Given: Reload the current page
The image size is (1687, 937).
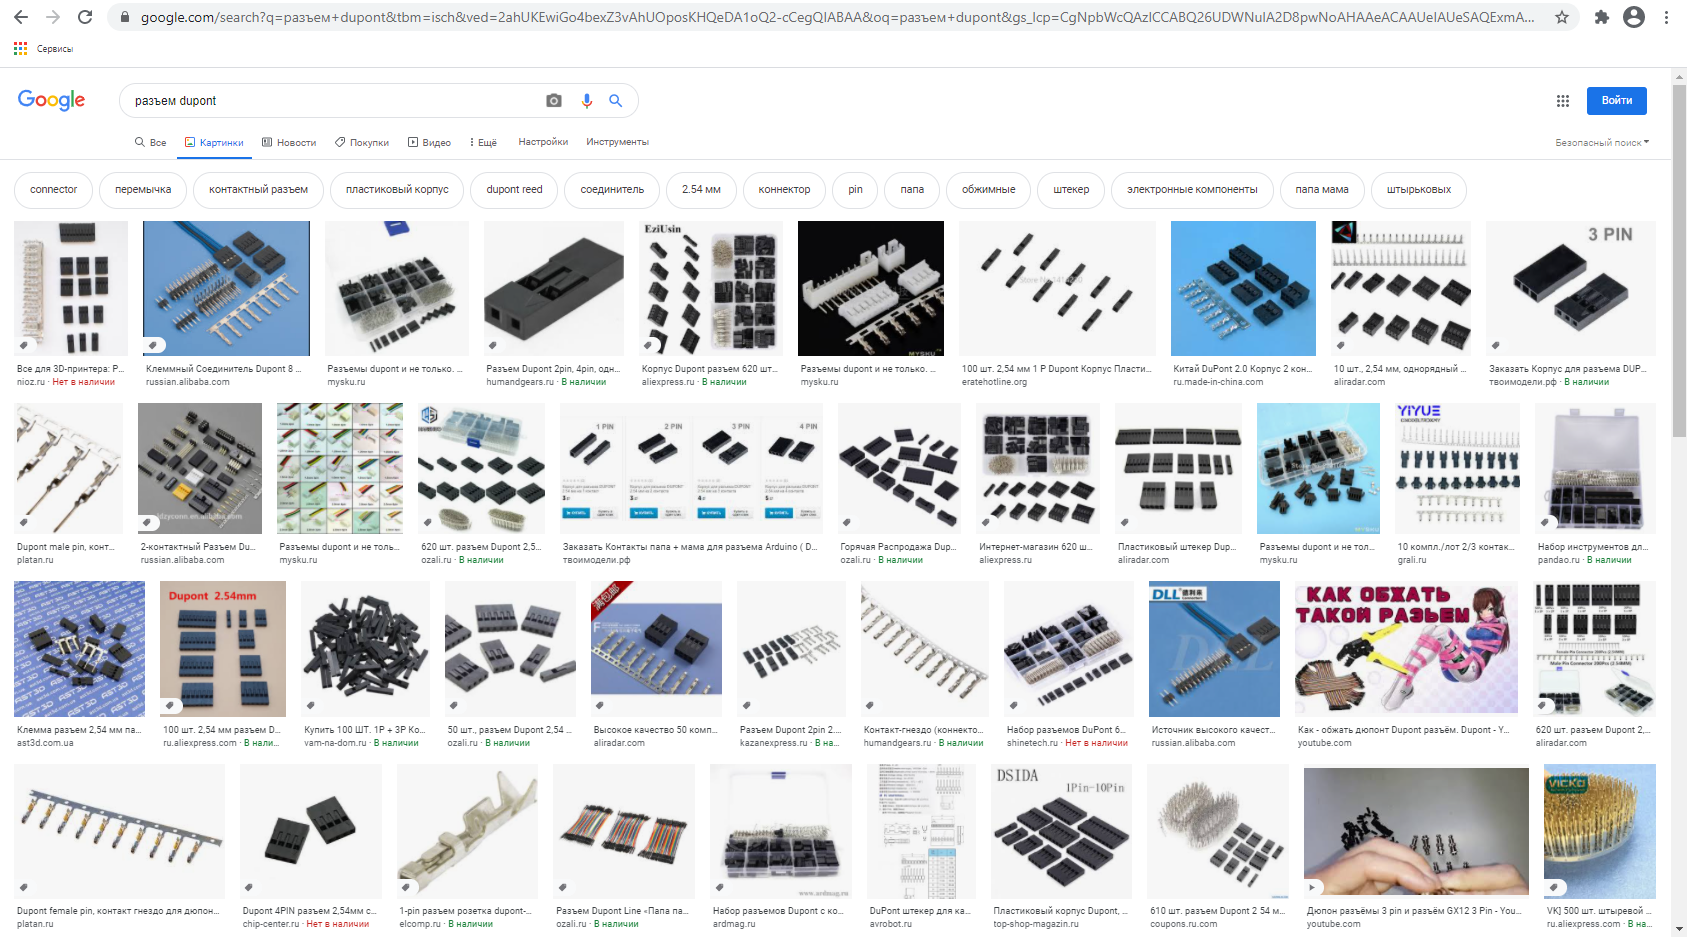Looking at the screenshot, I should 85,17.
